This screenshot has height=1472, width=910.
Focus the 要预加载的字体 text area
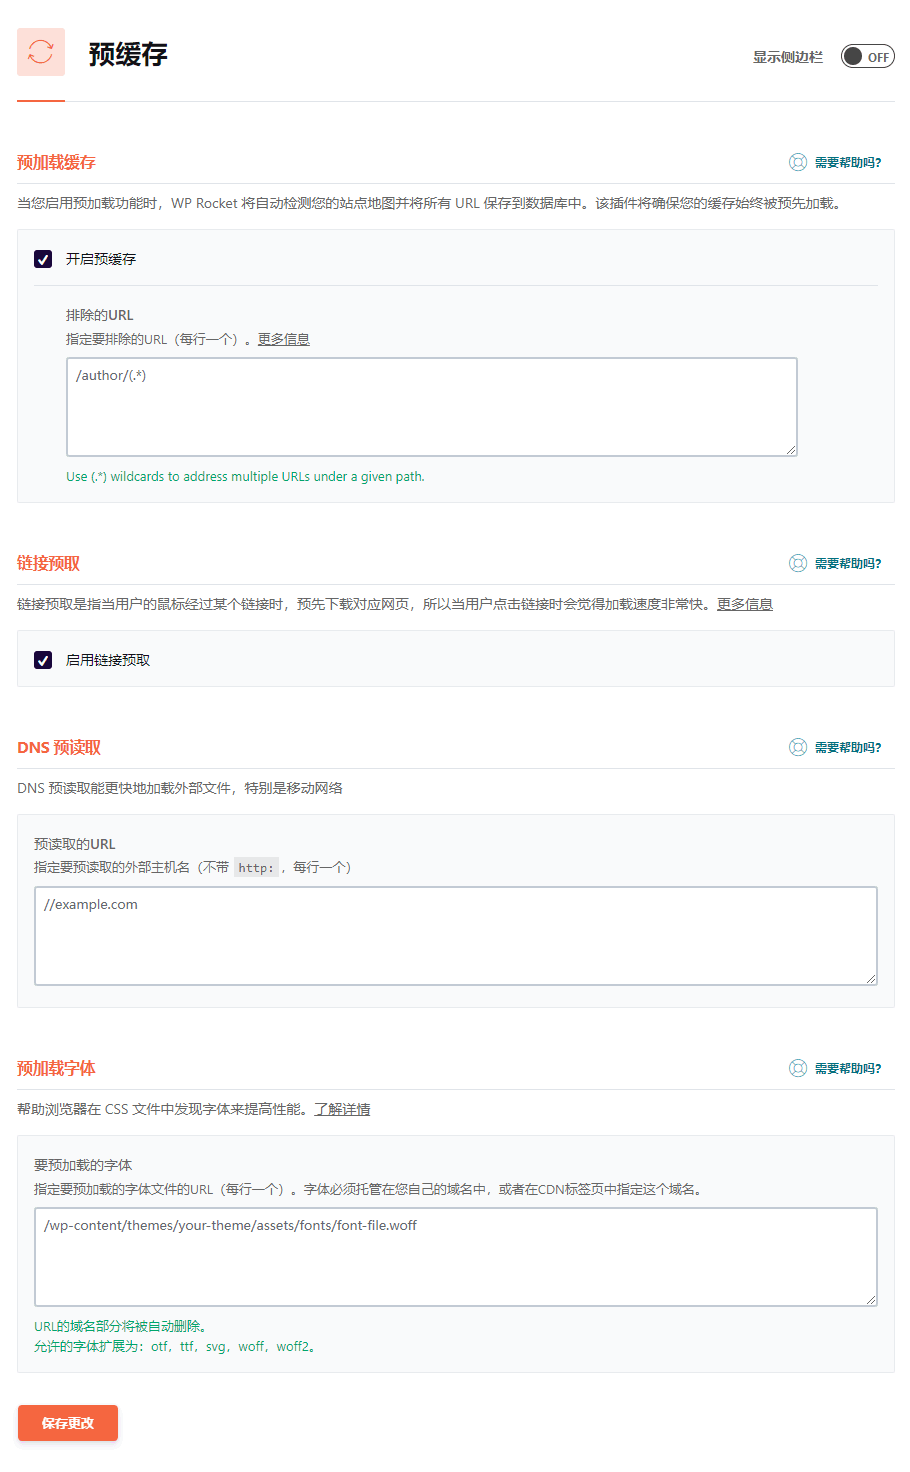tap(455, 1257)
